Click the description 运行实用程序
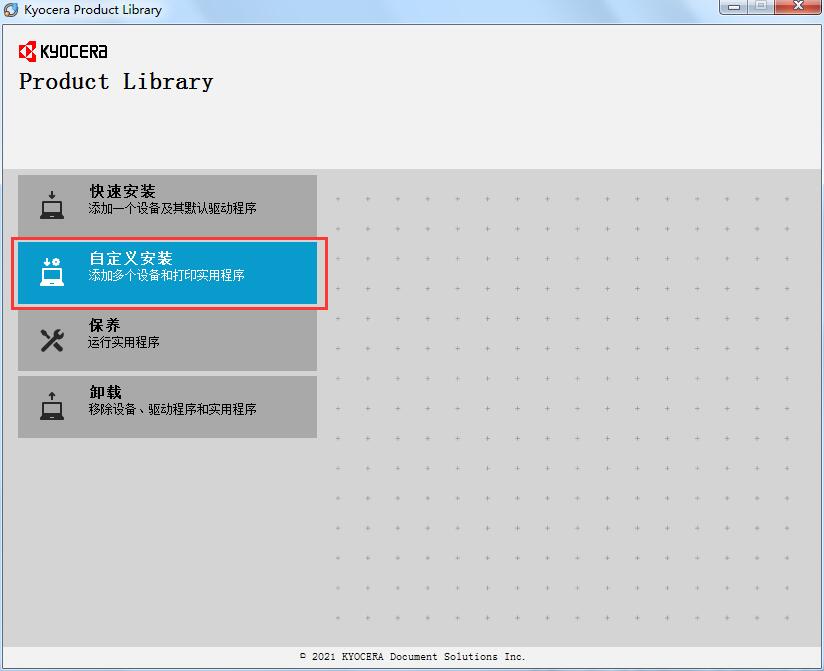 123,342
